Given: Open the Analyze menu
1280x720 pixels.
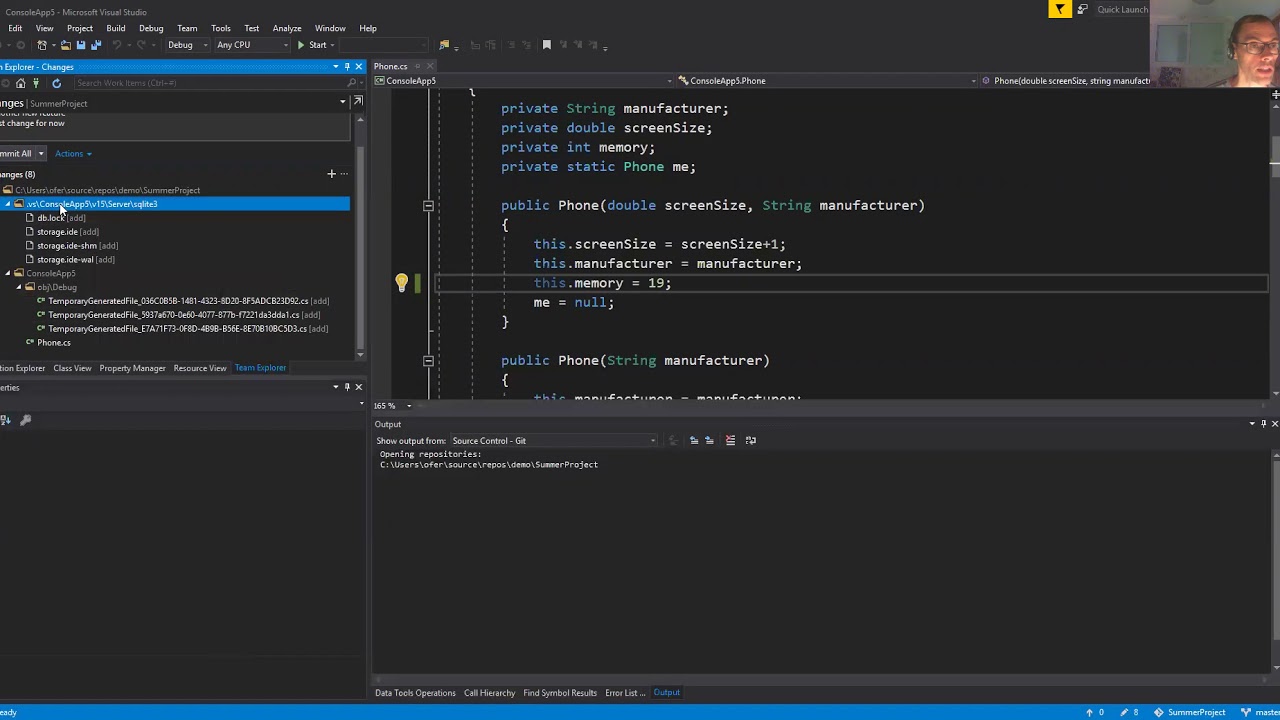Looking at the screenshot, I should click(287, 28).
